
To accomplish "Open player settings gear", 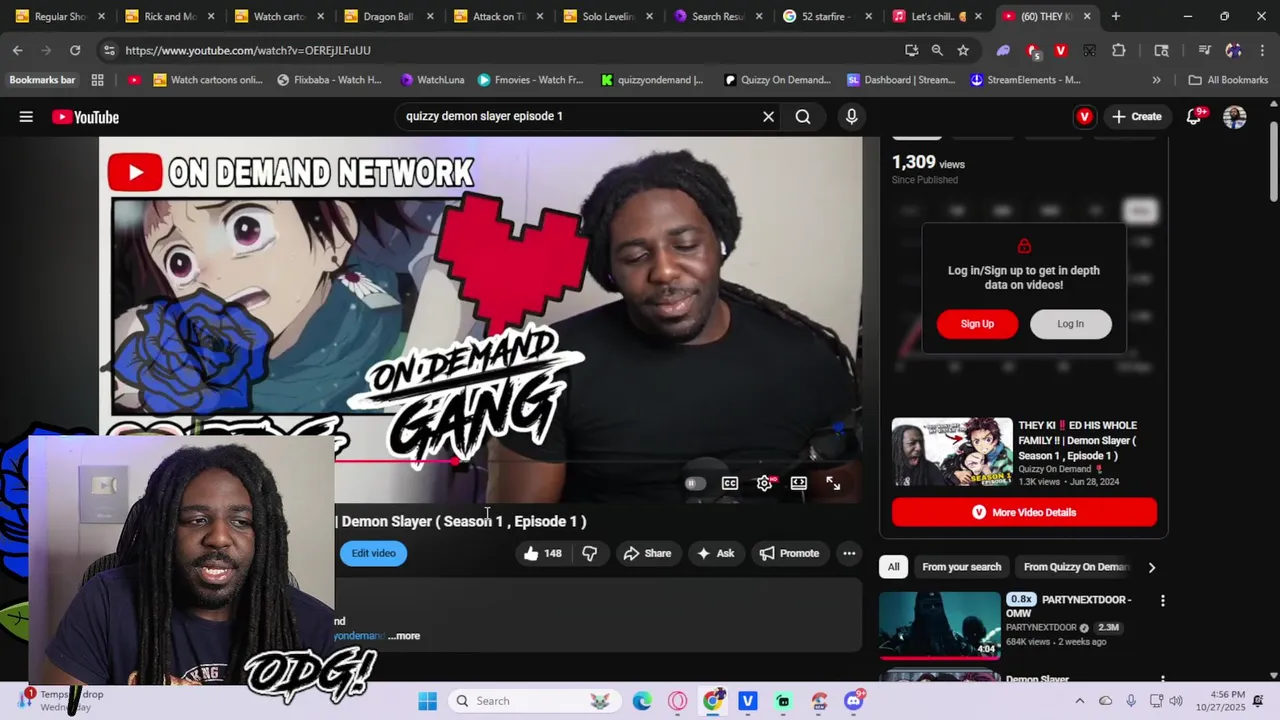I will [x=764, y=483].
